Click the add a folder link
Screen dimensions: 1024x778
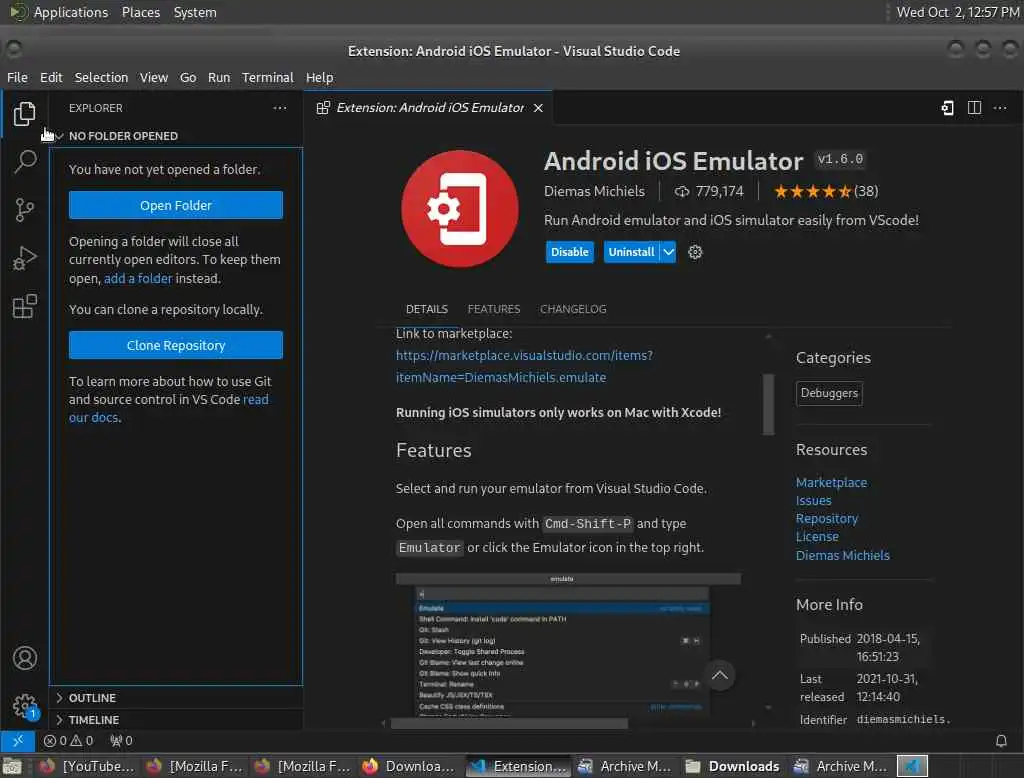138,278
